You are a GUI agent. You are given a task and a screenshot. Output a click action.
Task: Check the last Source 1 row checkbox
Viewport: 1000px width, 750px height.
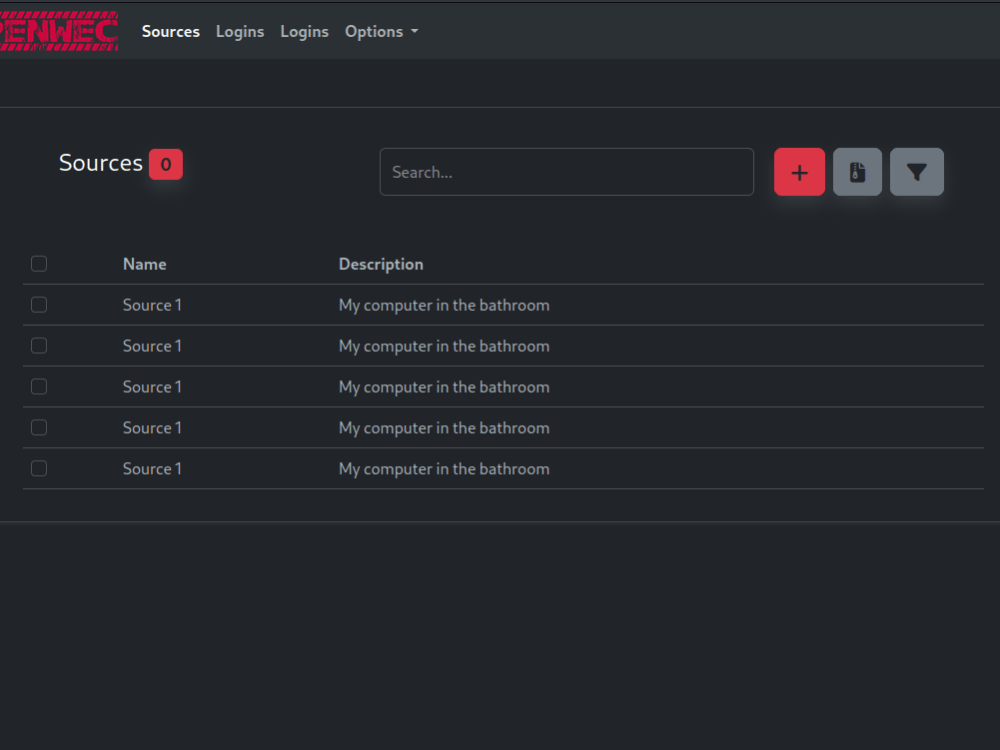38,467
